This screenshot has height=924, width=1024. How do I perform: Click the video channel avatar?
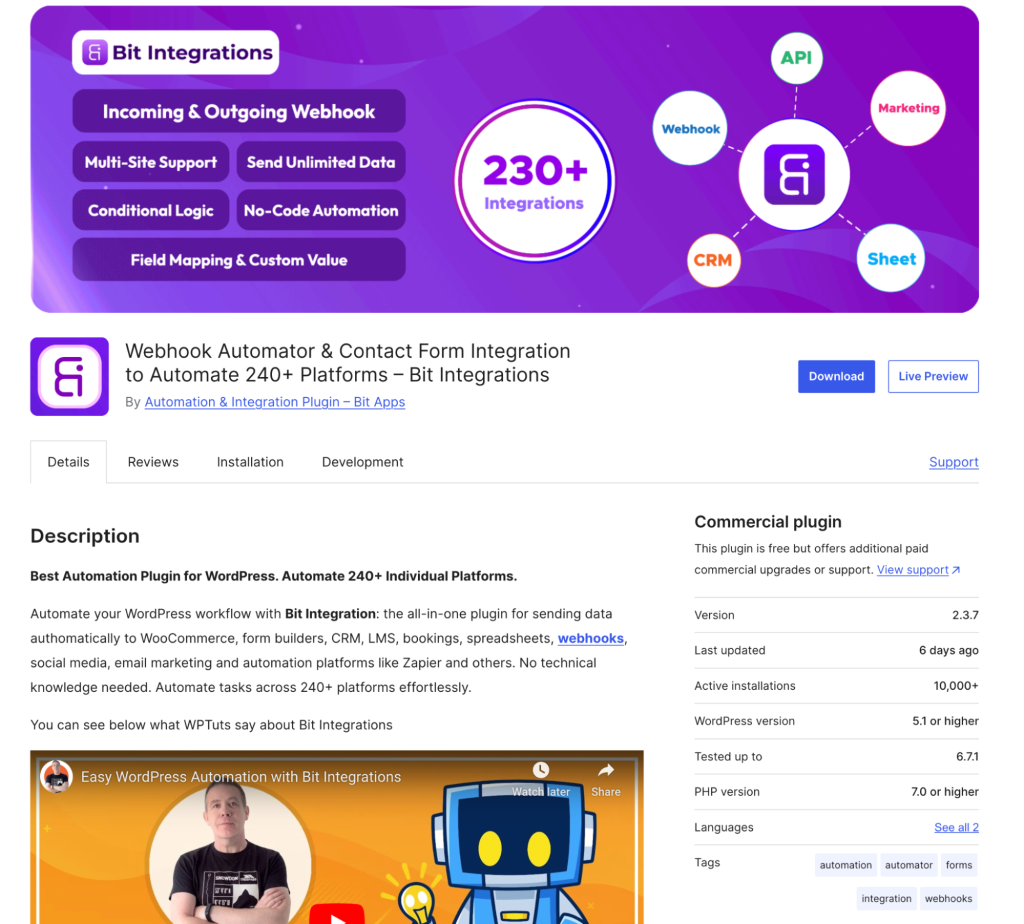coord(56,776)
